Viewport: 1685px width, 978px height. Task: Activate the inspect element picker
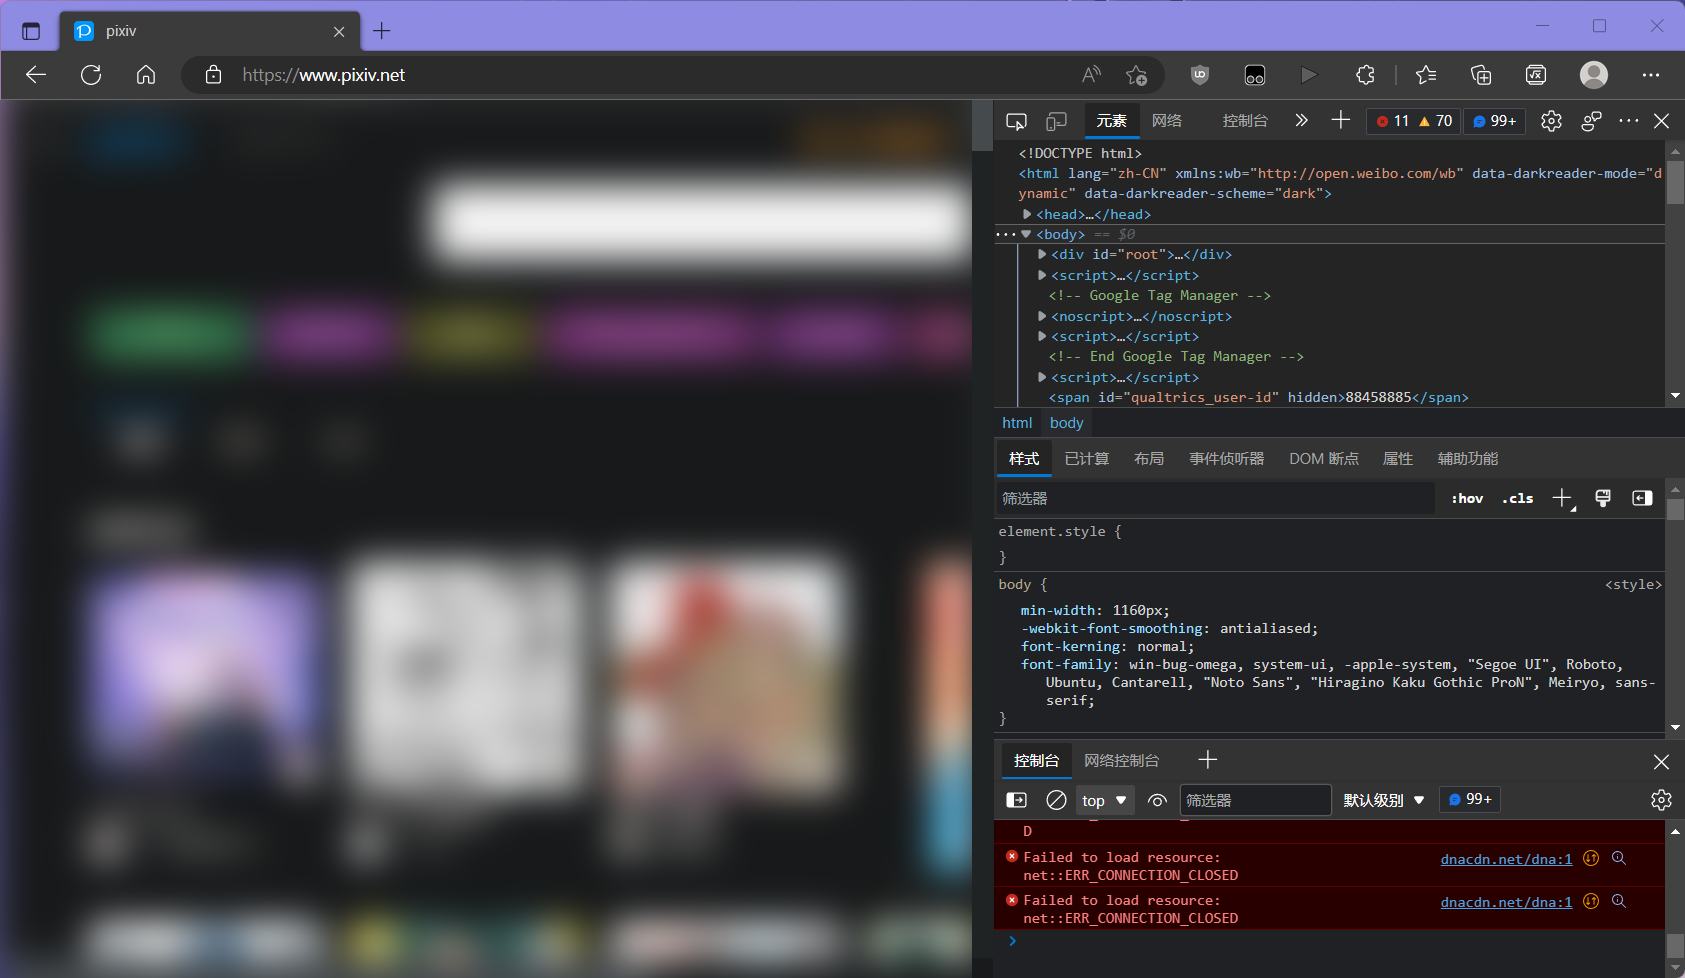coord(1016,121)
